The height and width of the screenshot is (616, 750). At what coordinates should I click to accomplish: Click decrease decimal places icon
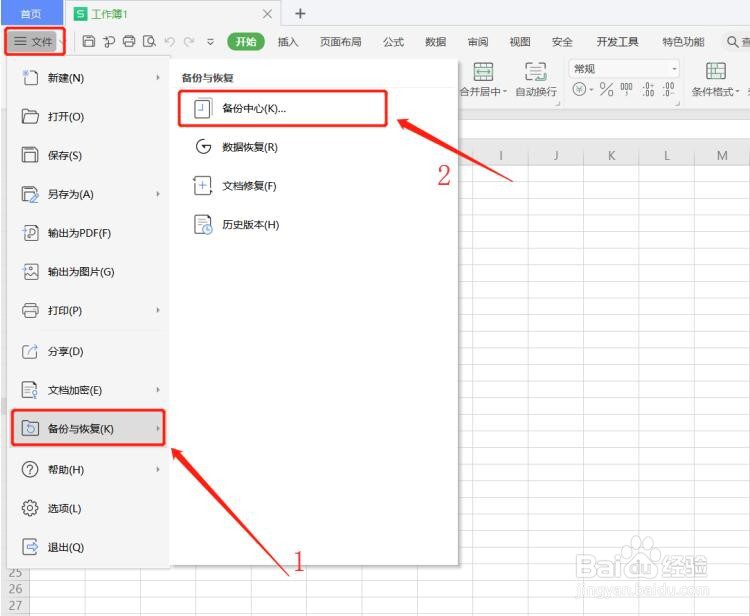[669, 89]
